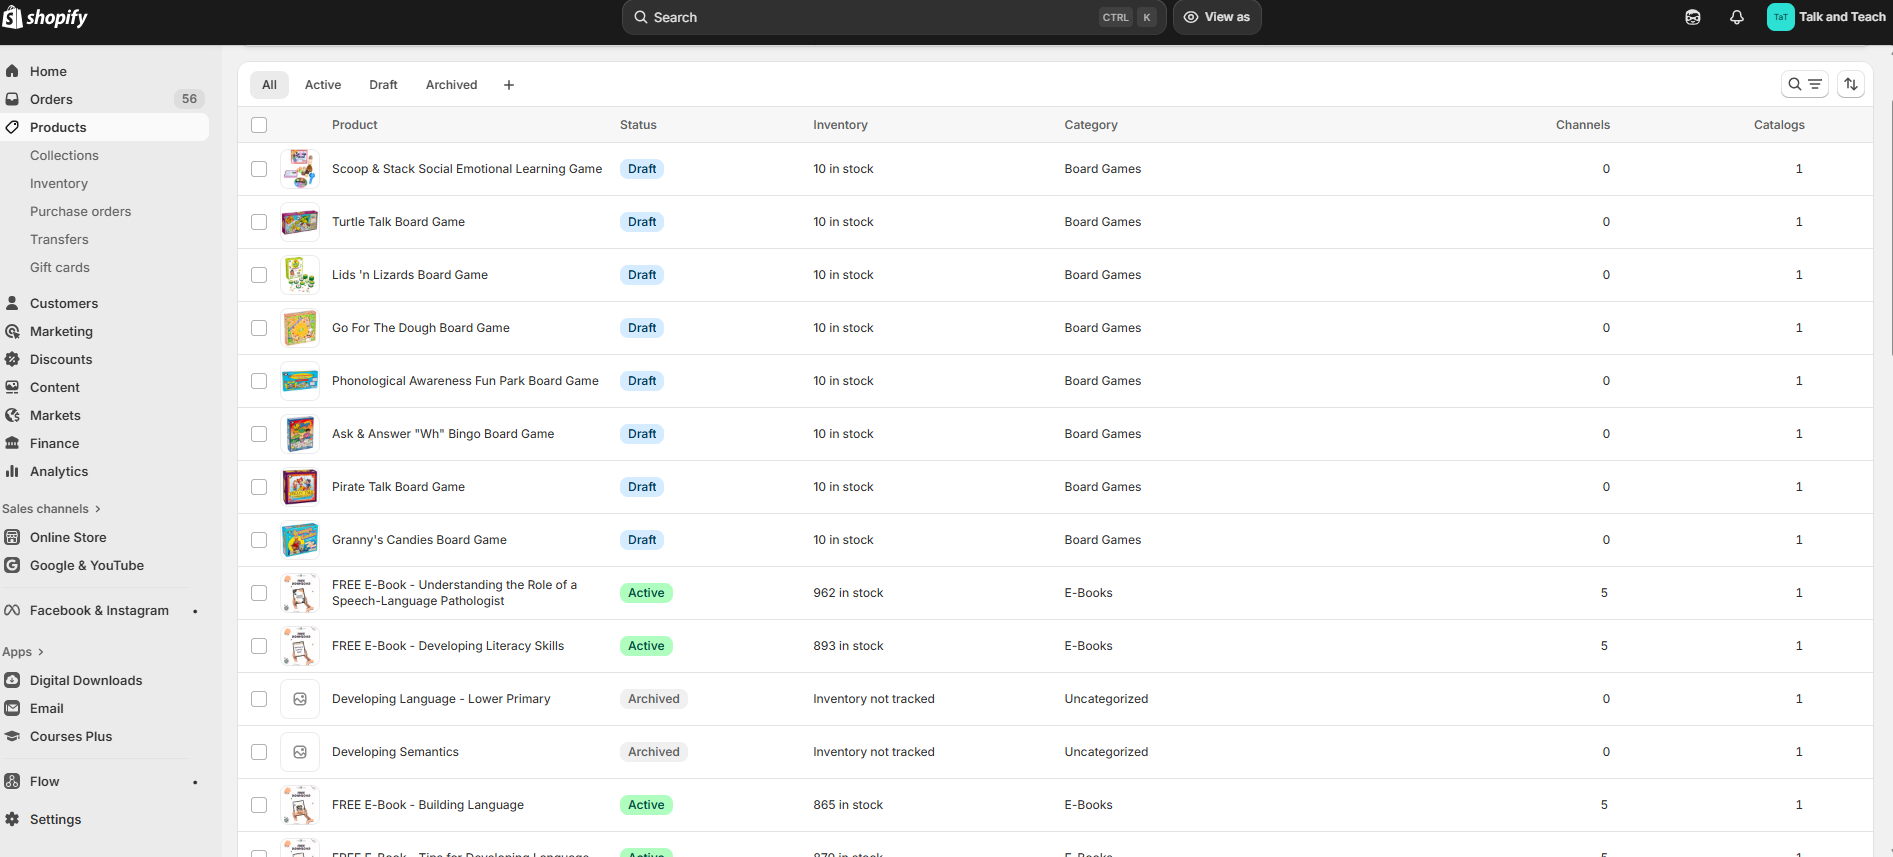Screen dimensions: 1893x857
Task: Click the Status column header
Action: coord(638,125)
